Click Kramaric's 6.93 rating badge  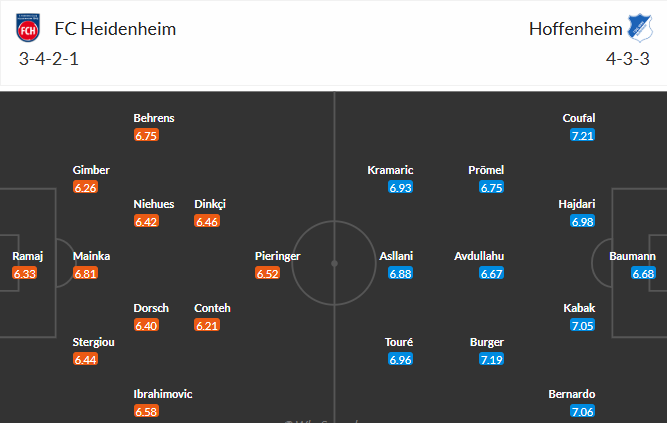[401, 187]
